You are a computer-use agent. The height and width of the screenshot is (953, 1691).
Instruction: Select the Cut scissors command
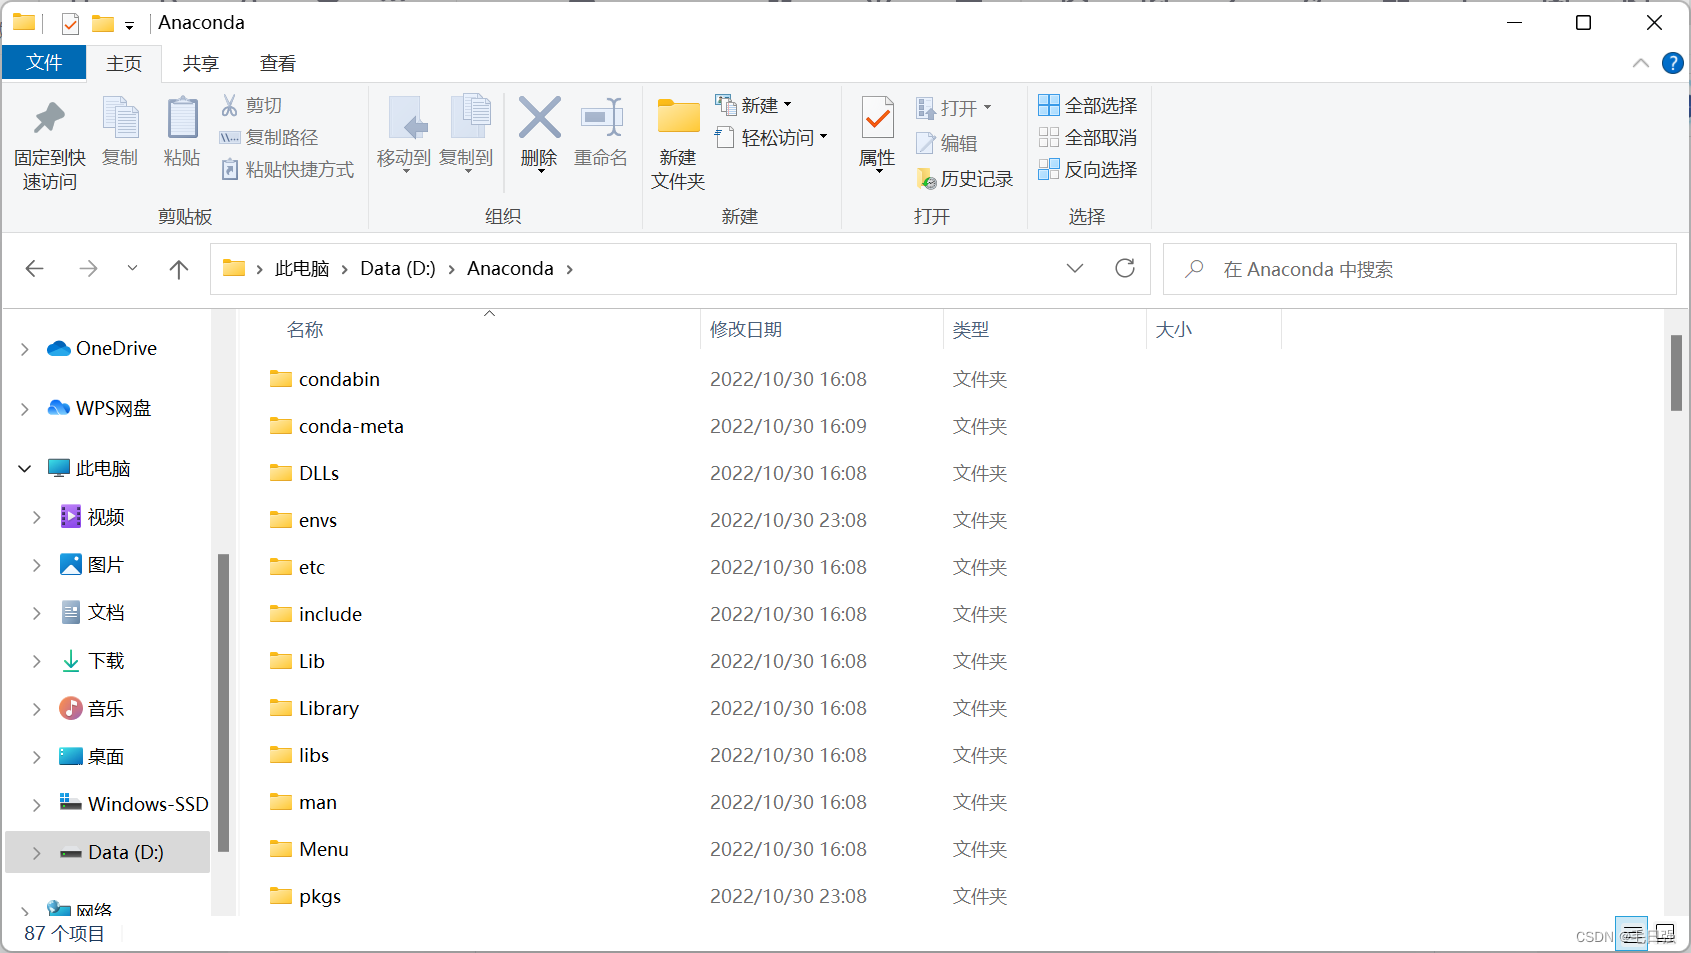(x=252, y=105)
